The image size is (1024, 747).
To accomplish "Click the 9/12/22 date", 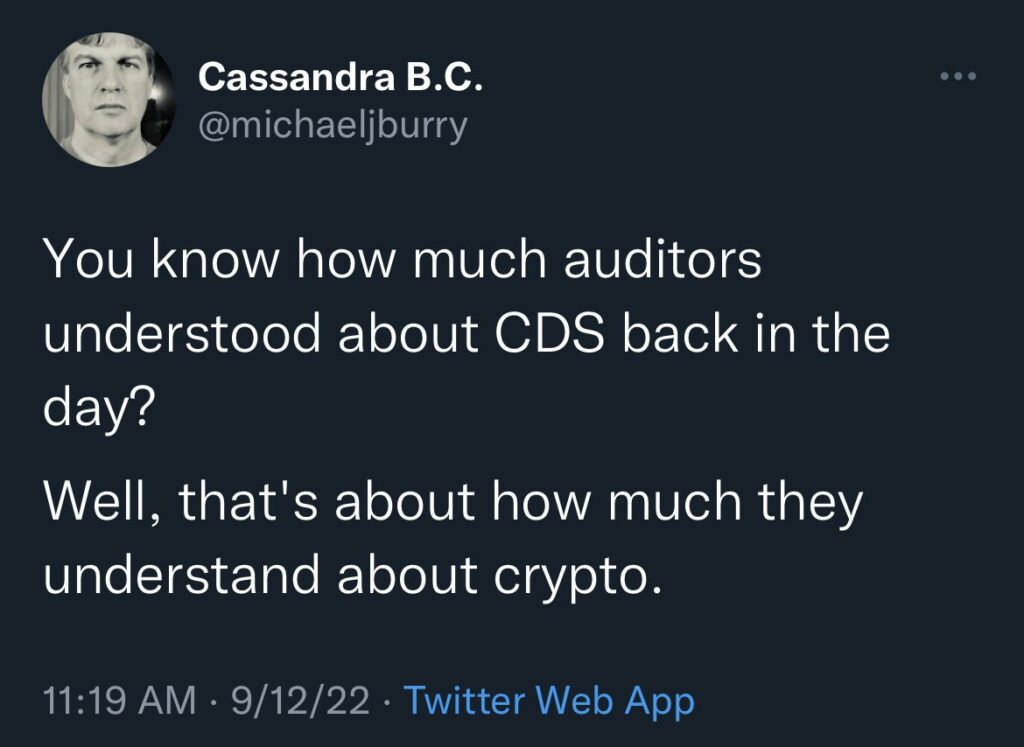I will (x=298, y=700).
